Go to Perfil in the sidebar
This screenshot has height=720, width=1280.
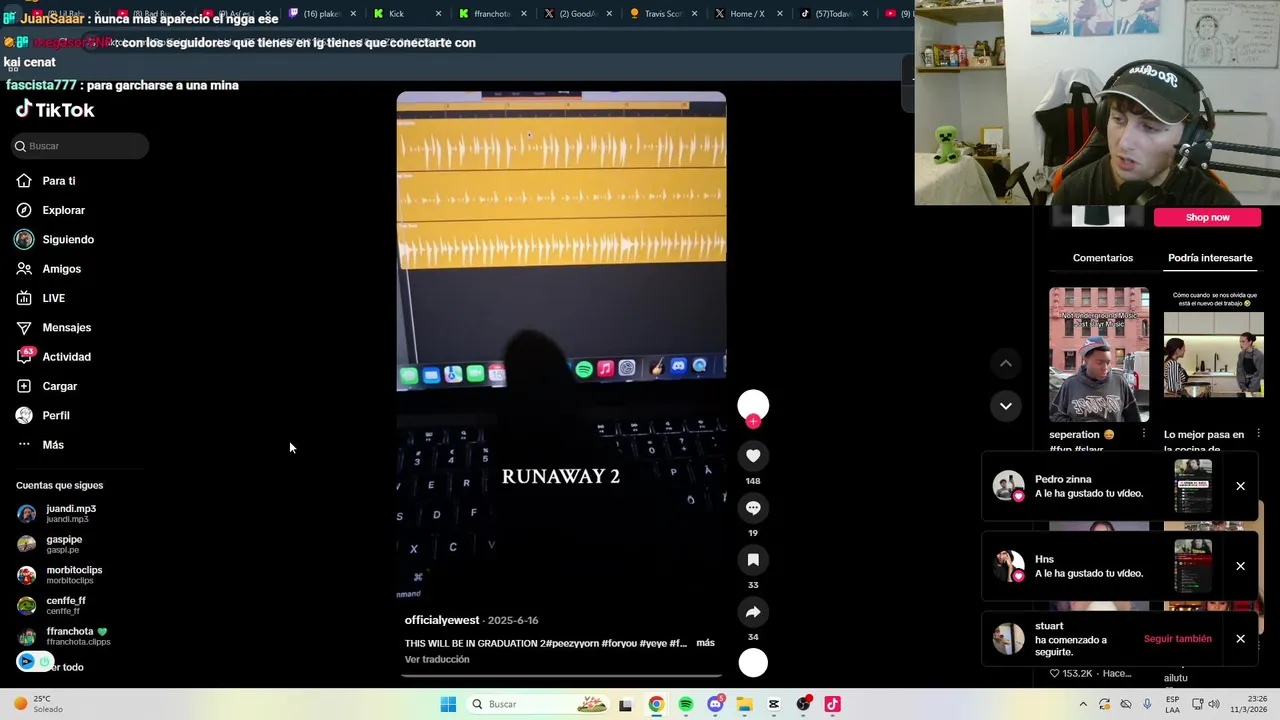tap(42, 415)
